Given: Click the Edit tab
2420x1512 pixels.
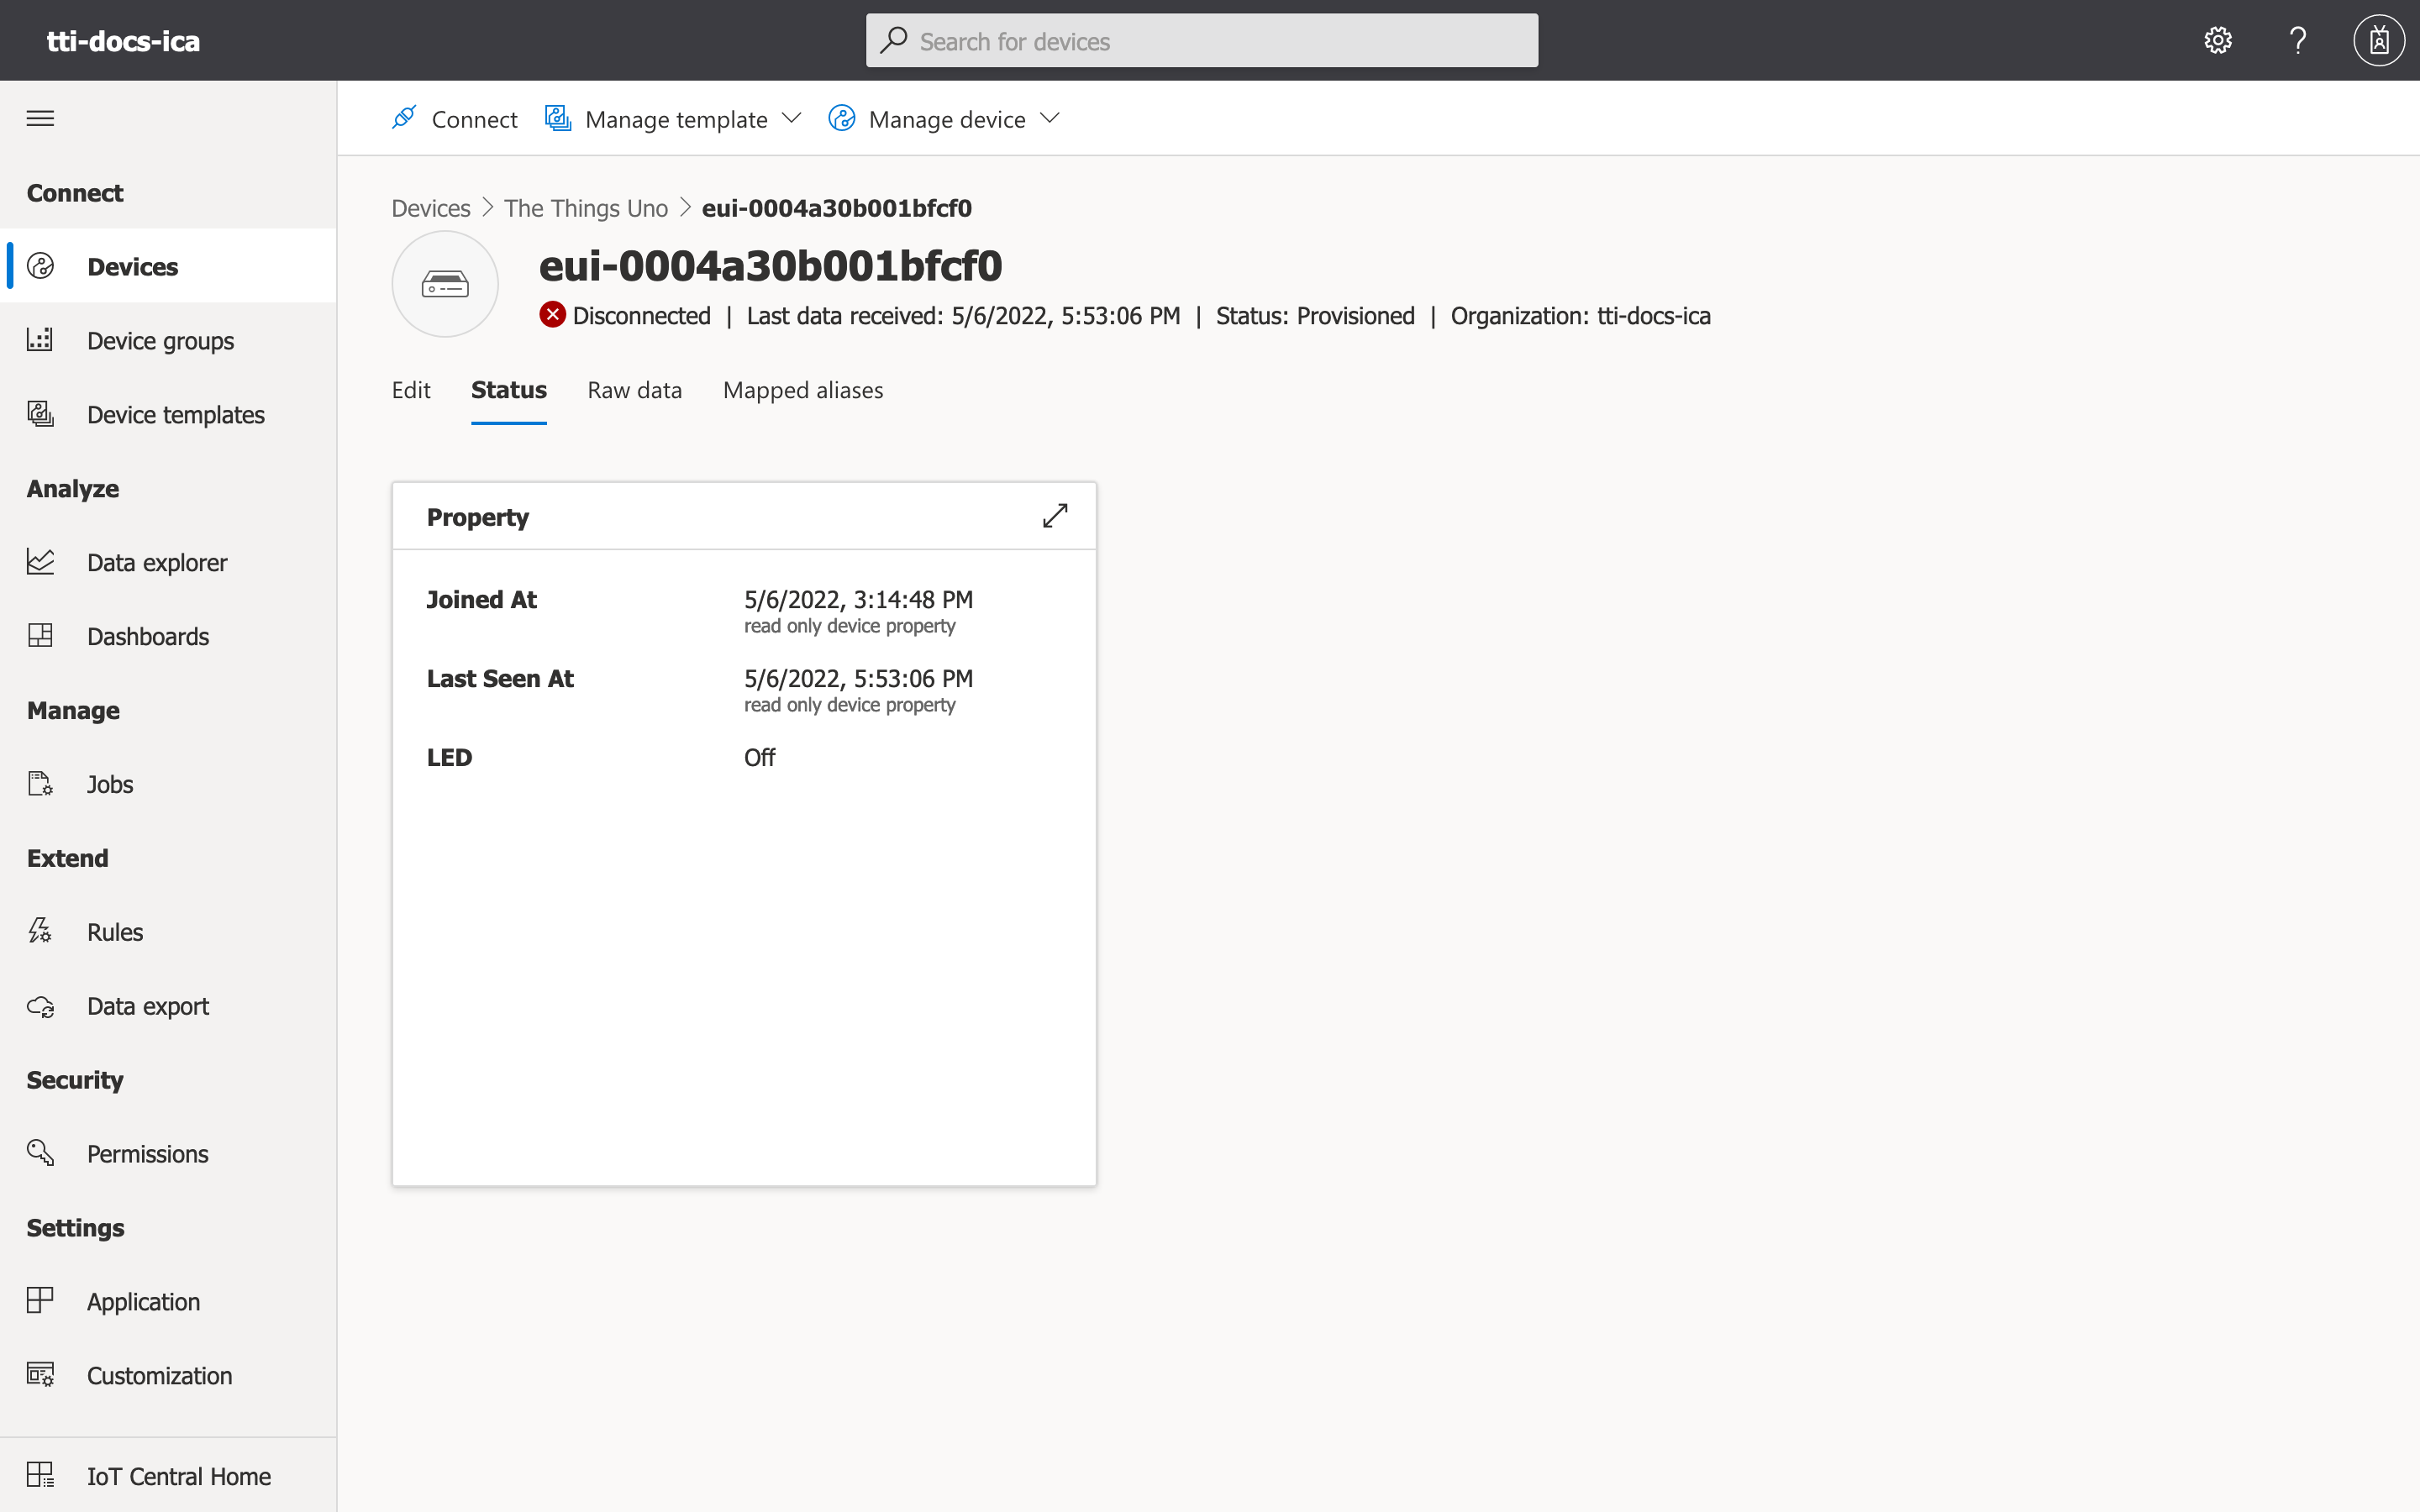Looking at the screenshot, I should 409,388.
